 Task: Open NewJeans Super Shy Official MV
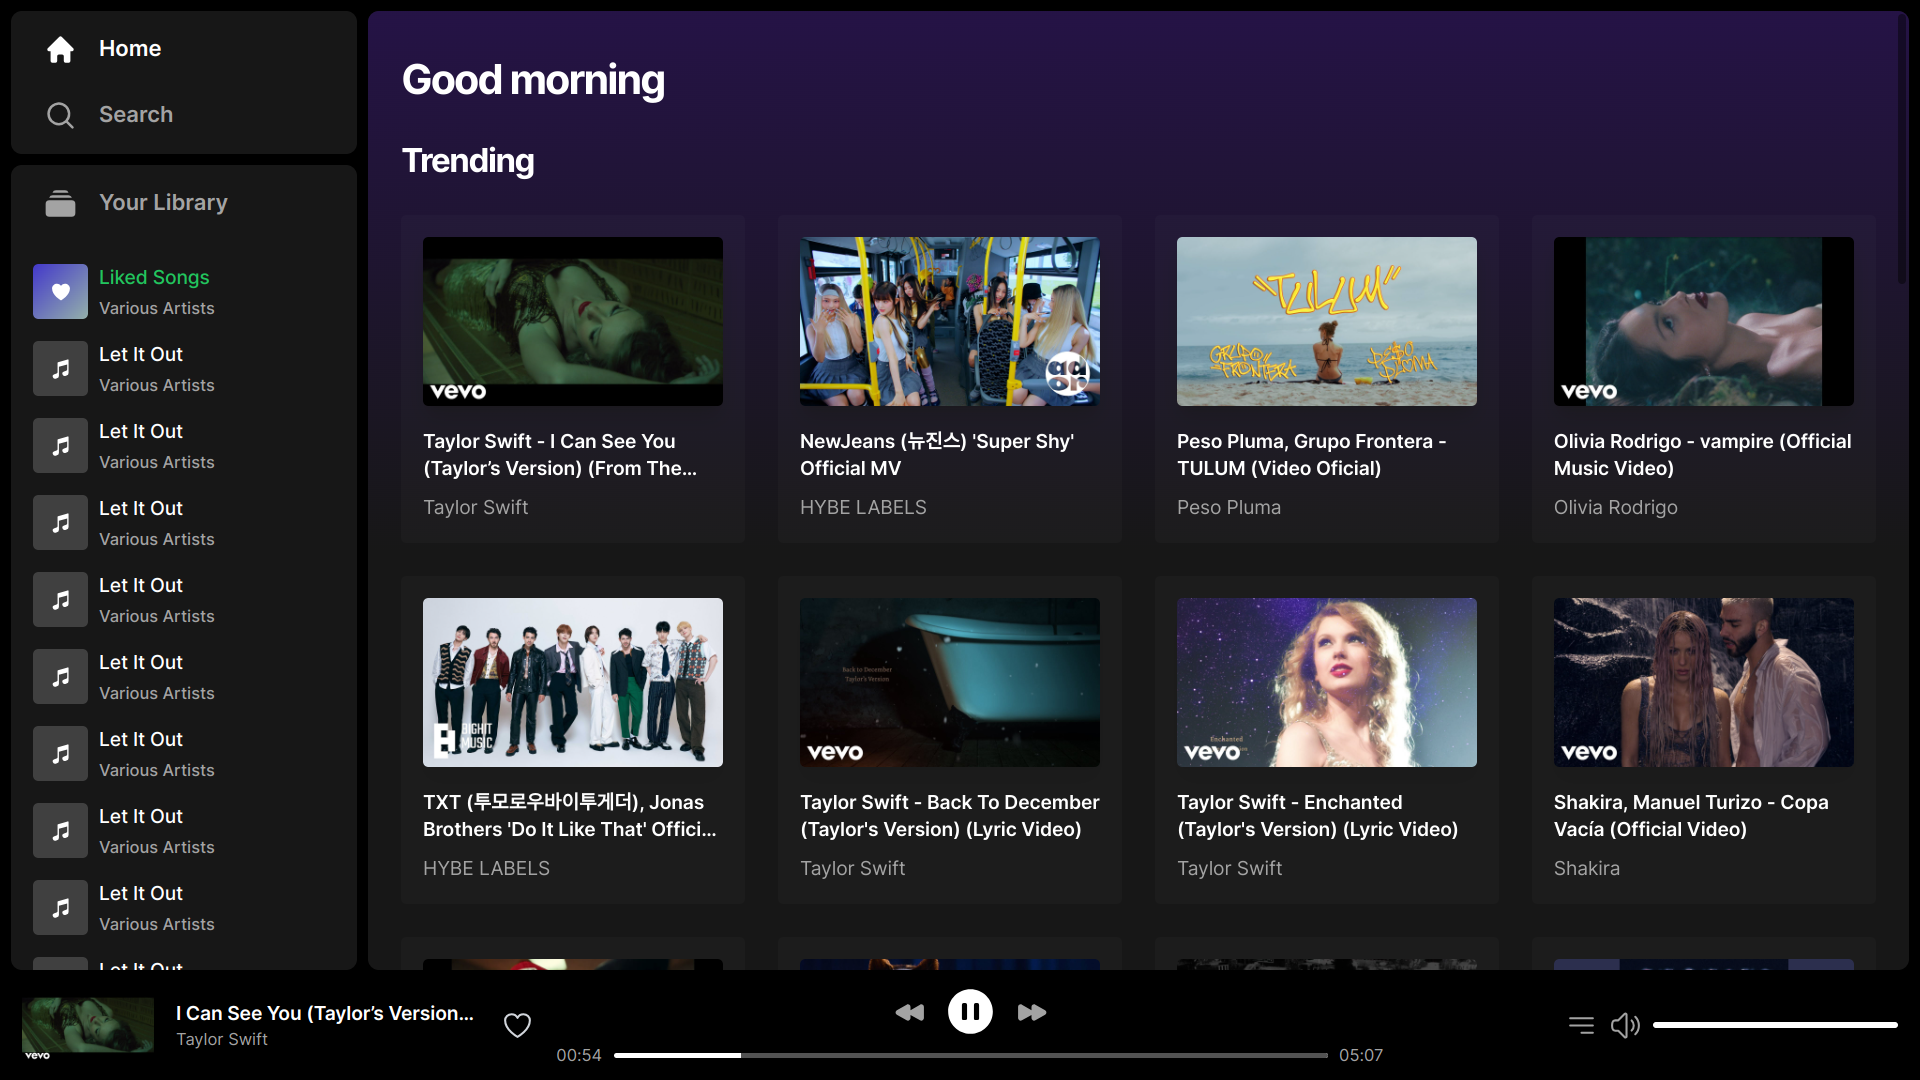[949, 320]
